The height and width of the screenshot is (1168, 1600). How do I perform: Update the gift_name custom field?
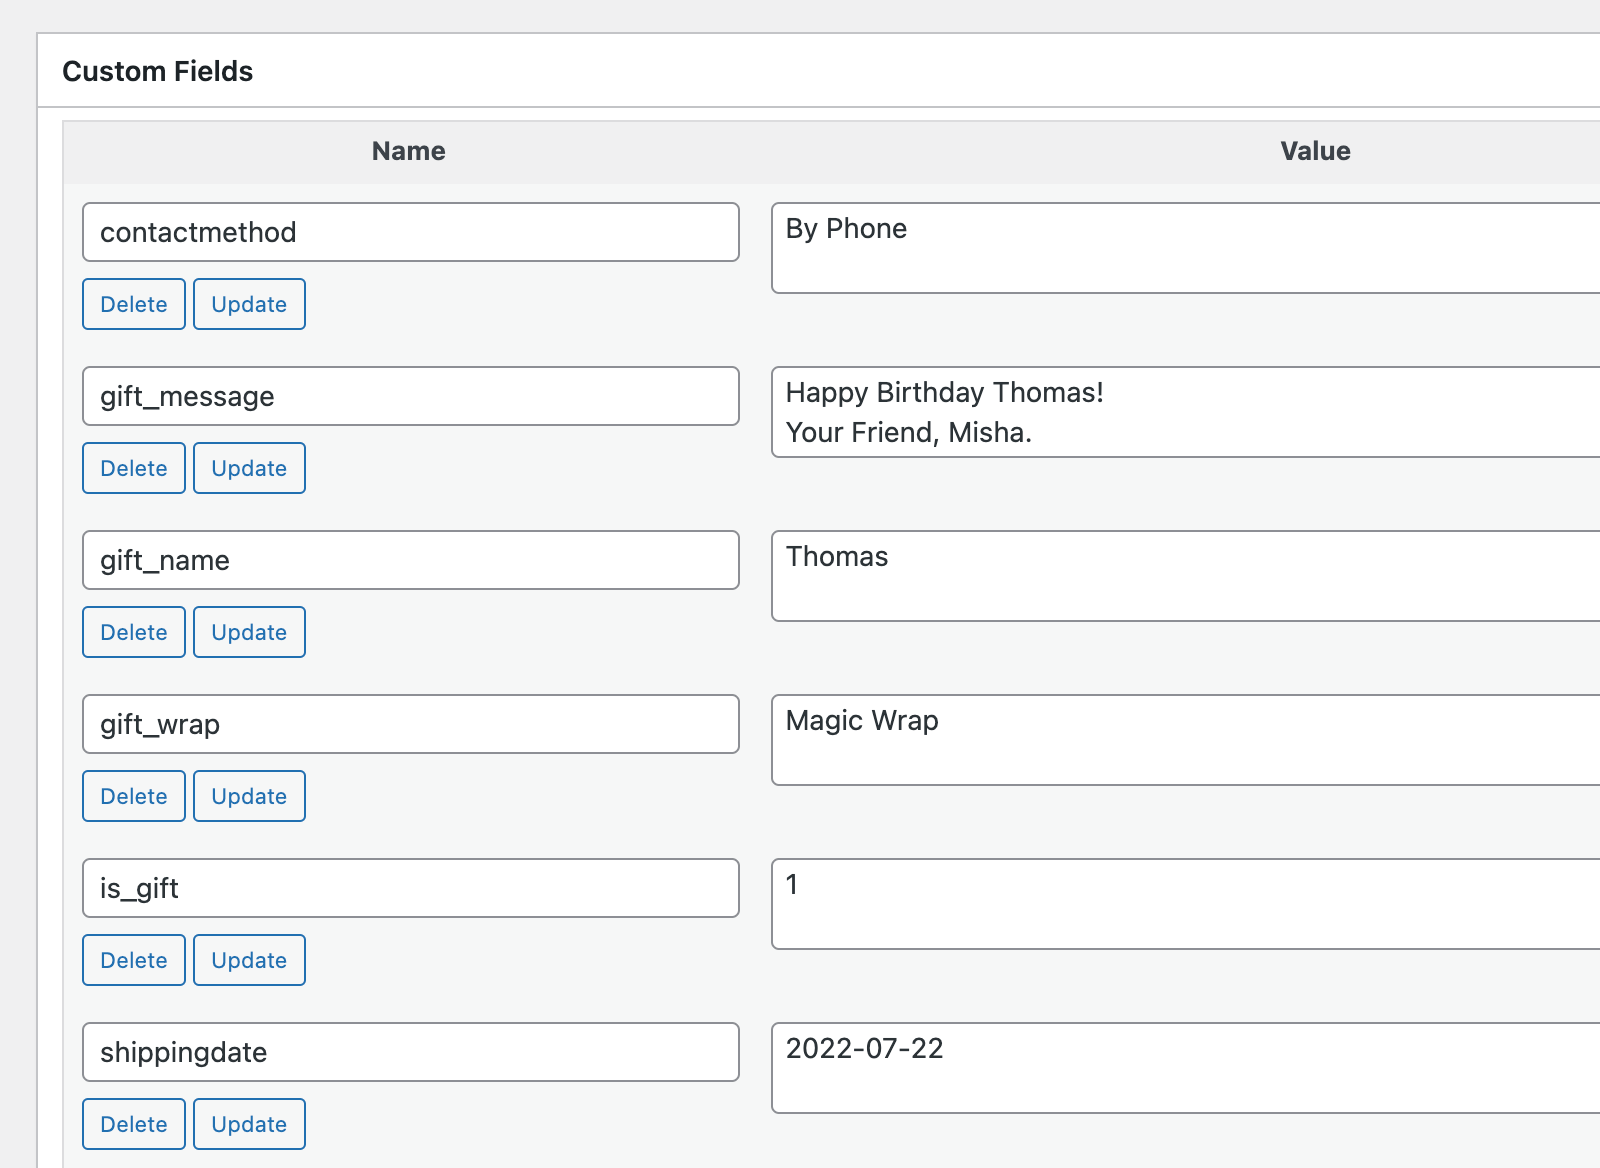pos(249,632)
